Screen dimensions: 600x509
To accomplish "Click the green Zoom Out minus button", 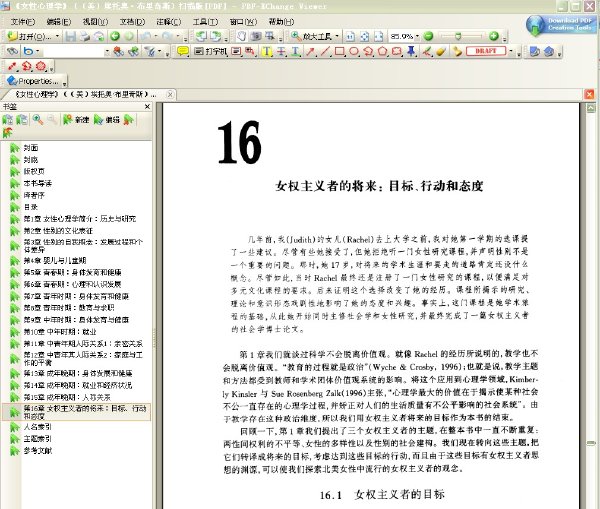I will (429, 36).
